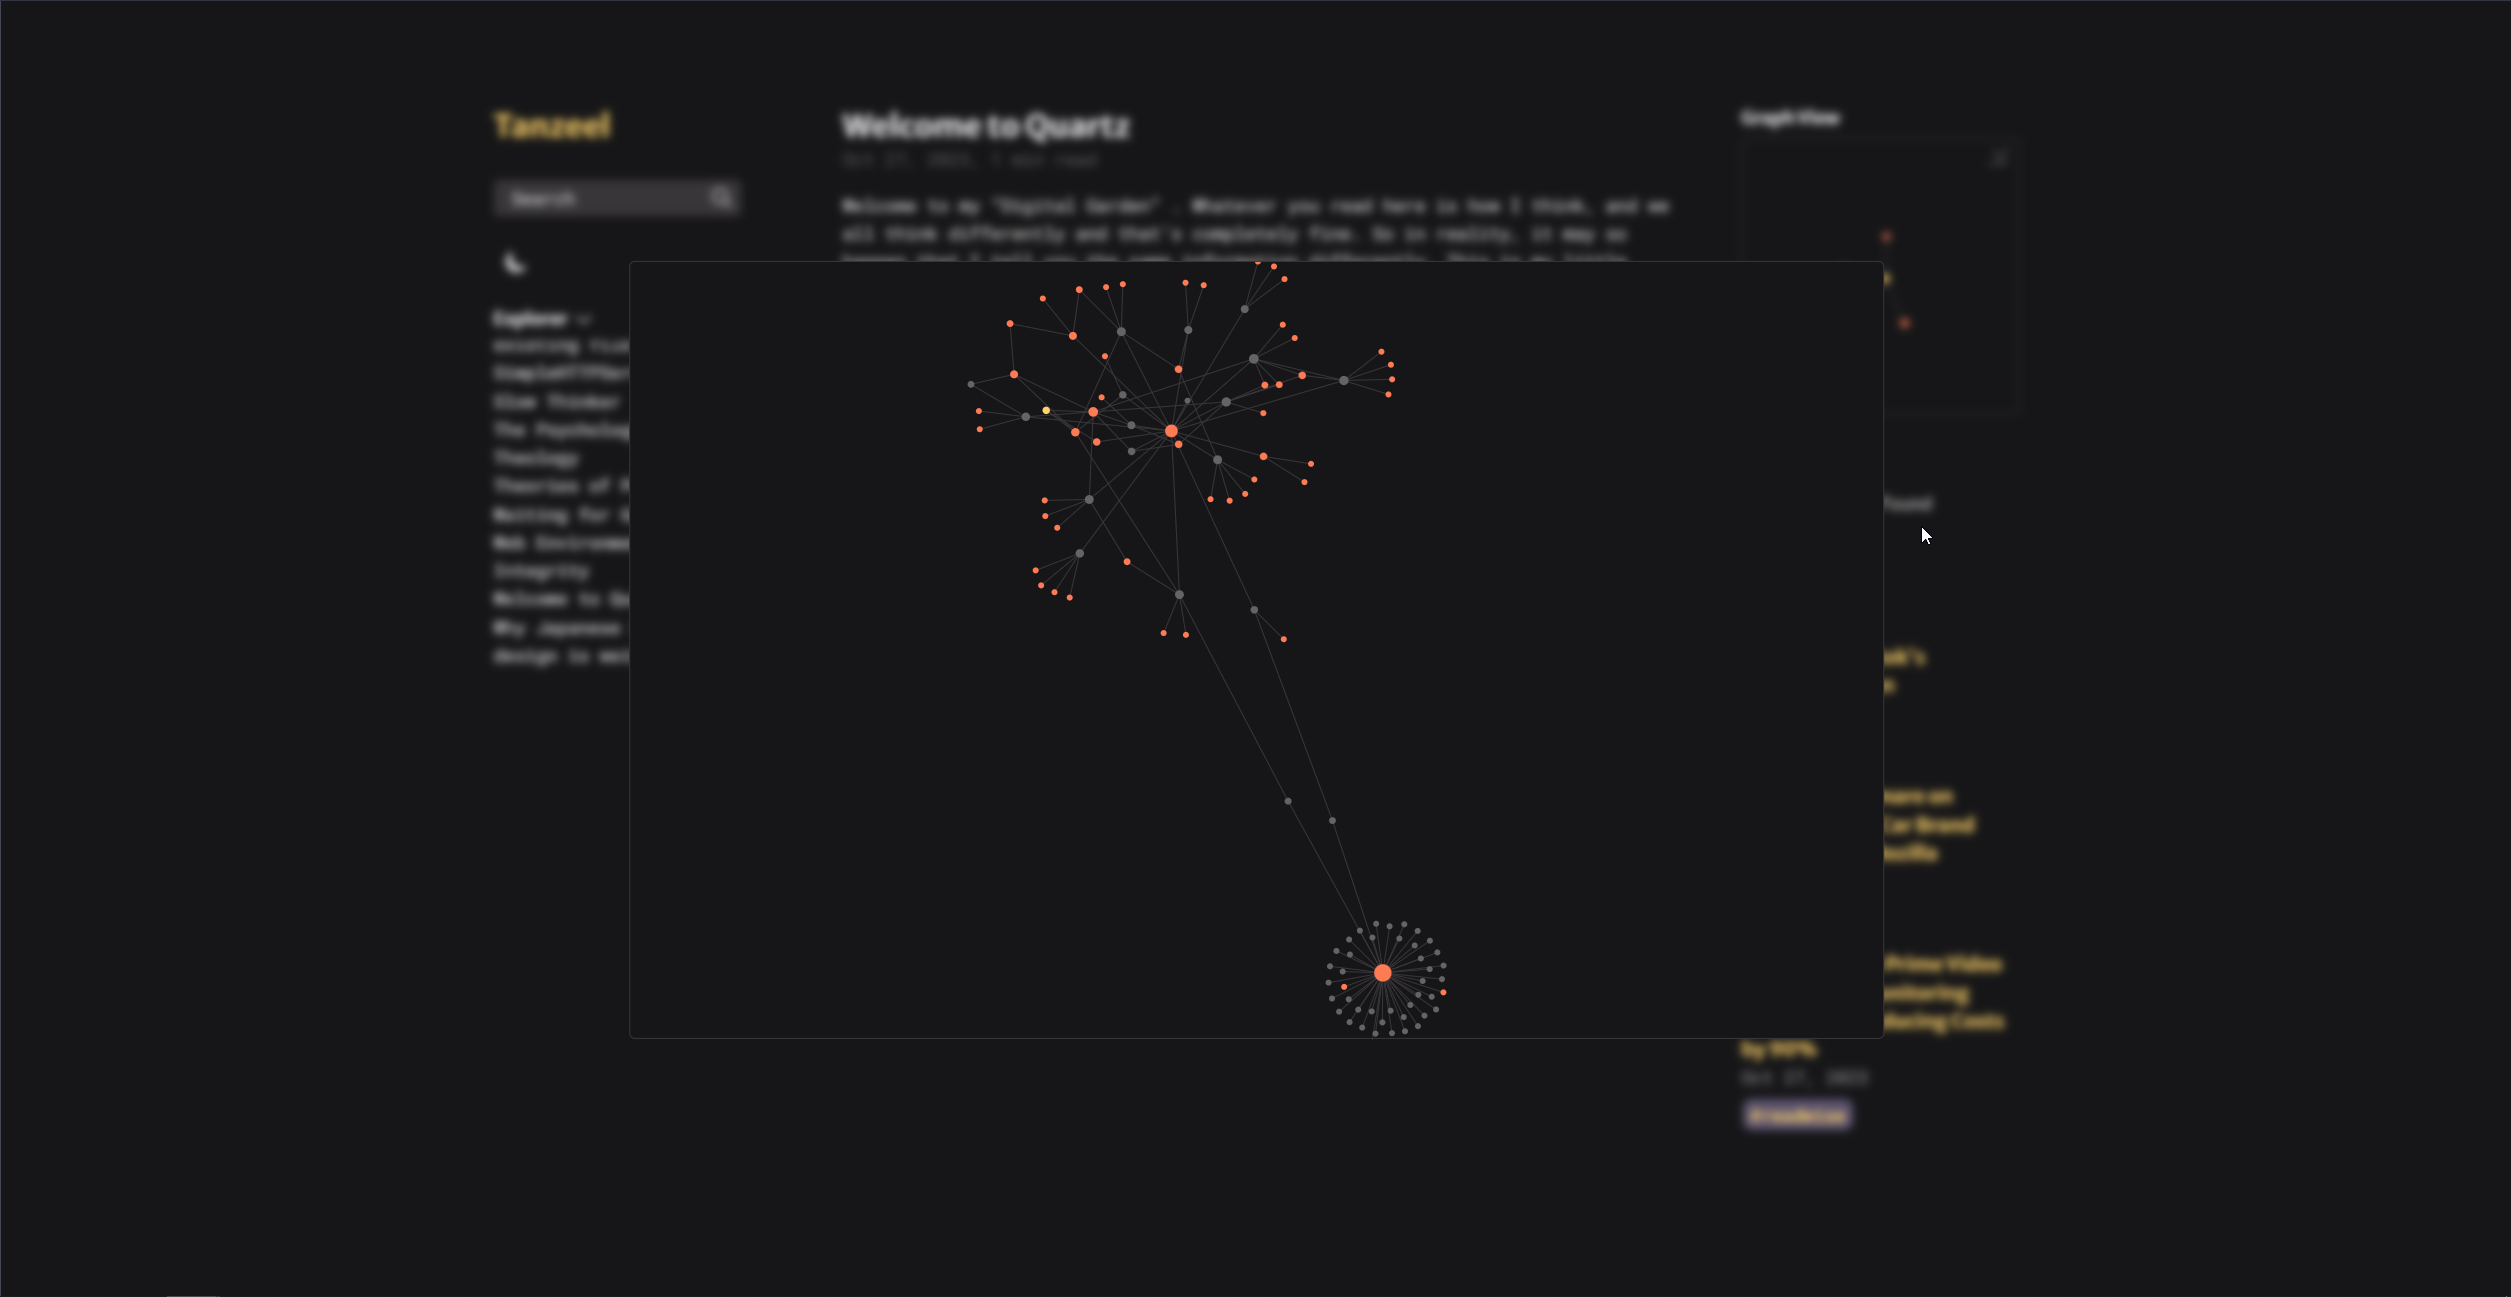Viewport: 2511px width, 1297px height.
Task: Open the Slow Thinker entry in Explorer
Action: pos(557,402)
